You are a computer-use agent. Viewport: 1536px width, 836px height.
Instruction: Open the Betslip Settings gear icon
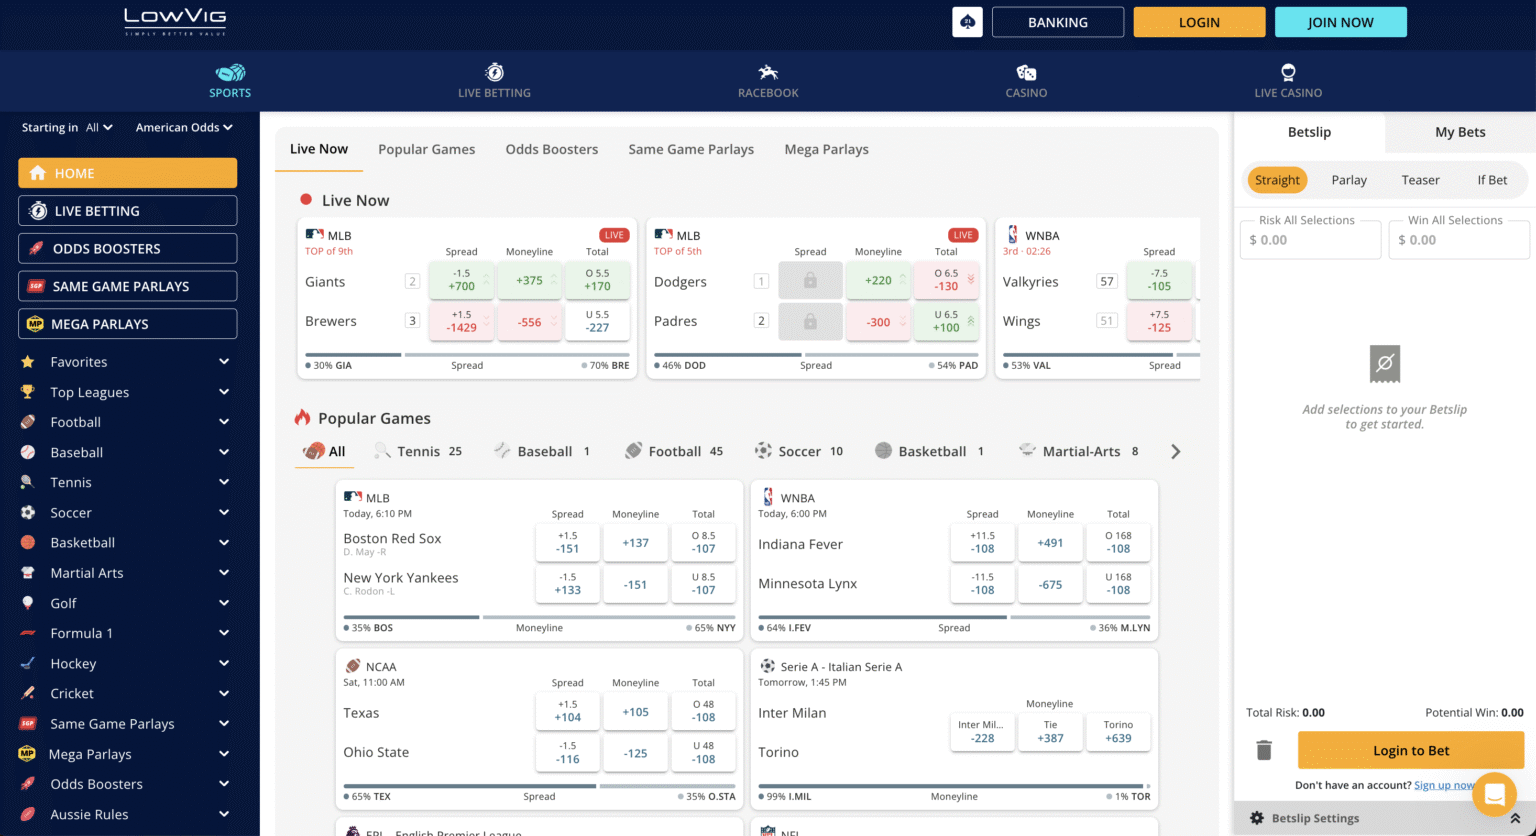click(1257, 818)
